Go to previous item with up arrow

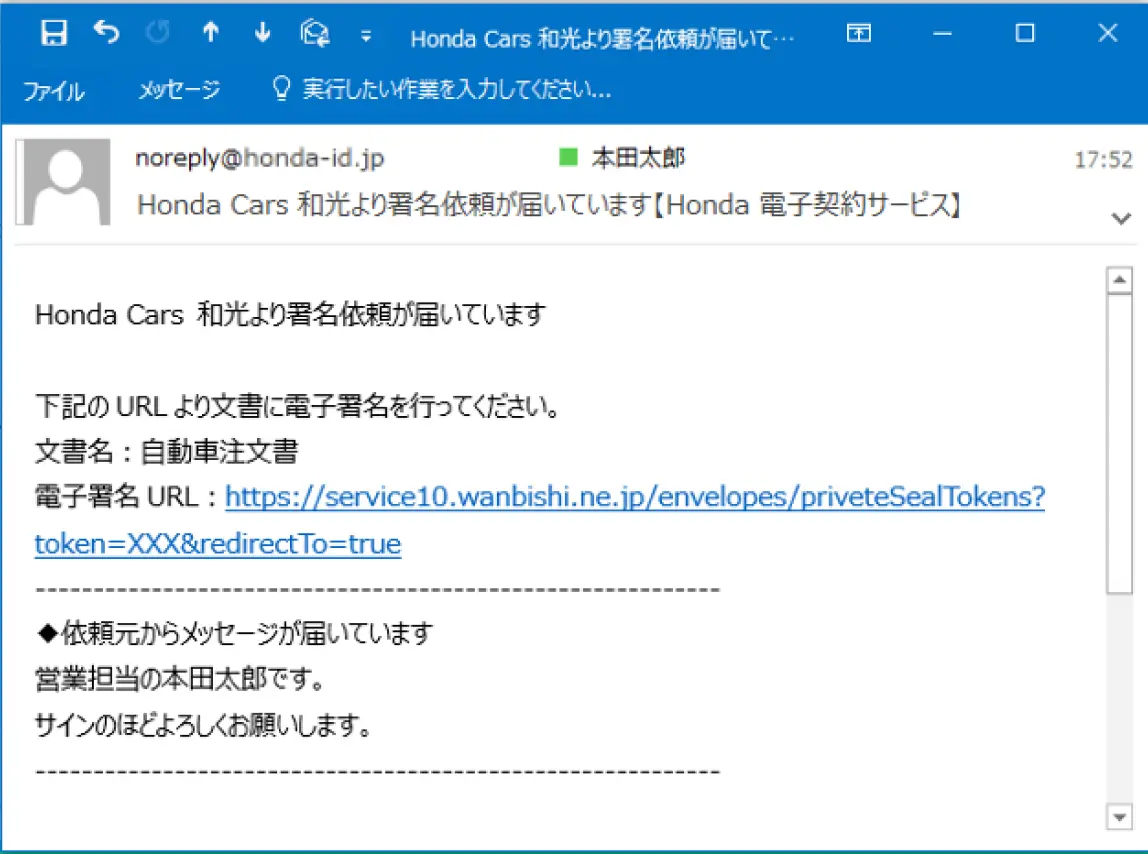[x=211, y=32]
